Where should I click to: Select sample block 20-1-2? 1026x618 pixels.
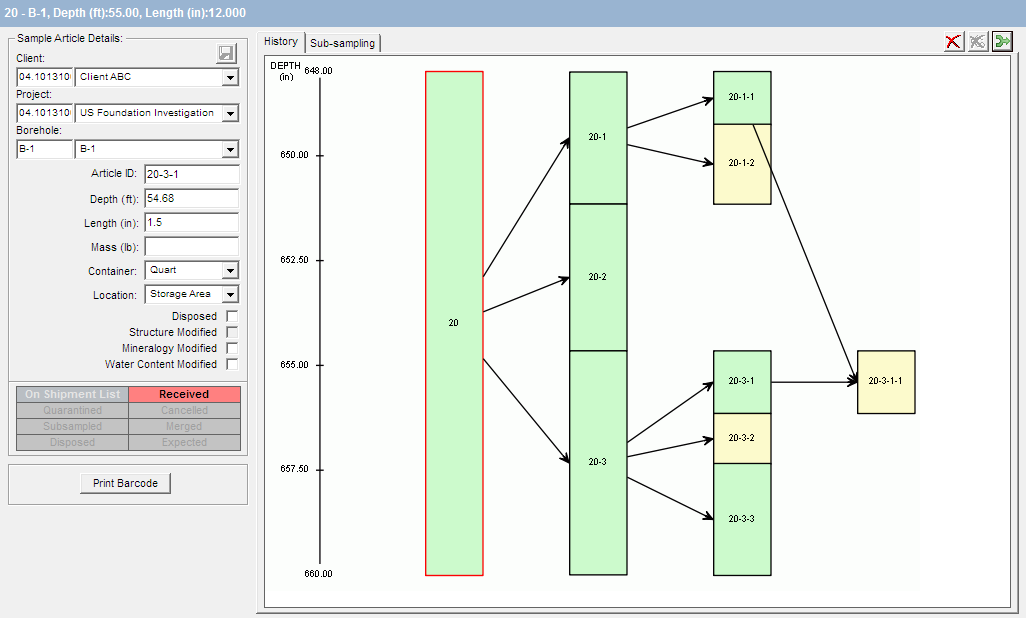[x=742, y=164]
